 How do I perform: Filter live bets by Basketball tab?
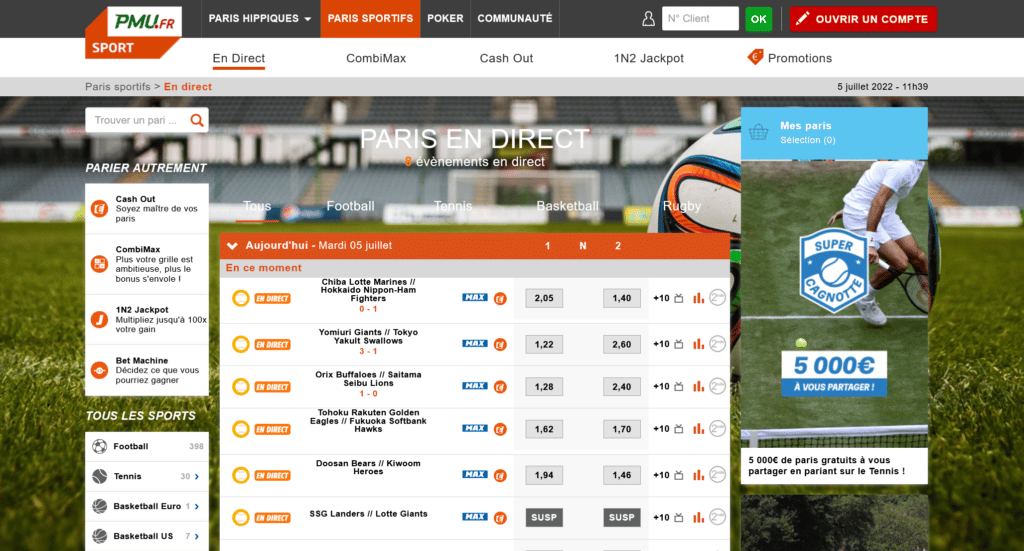(568, 206)
